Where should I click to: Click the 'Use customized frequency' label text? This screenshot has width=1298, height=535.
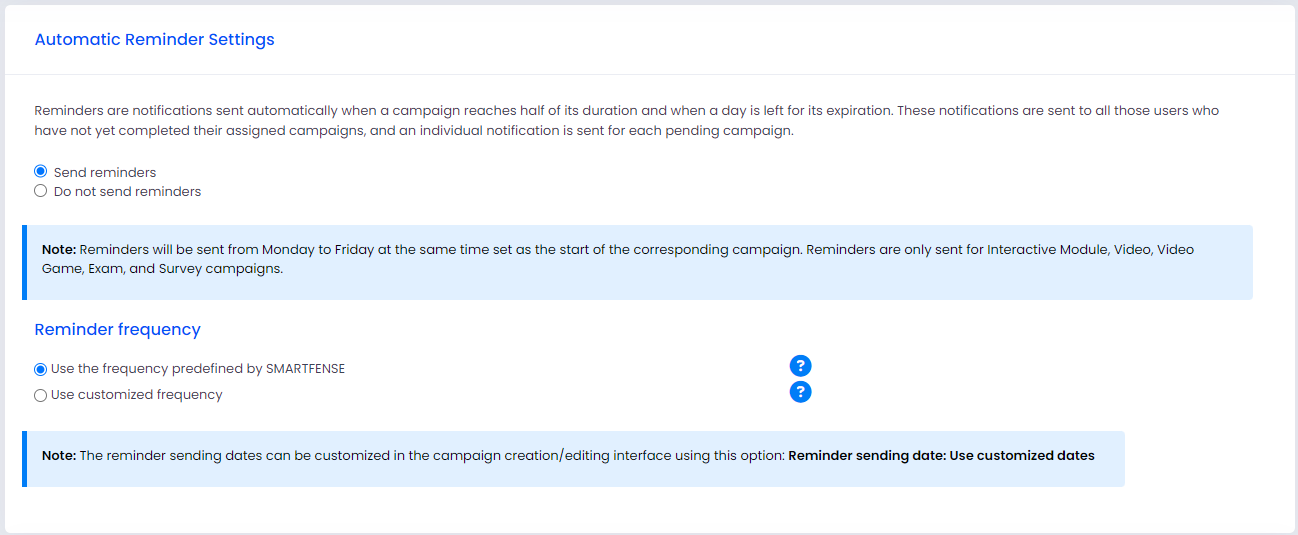click(x=137, y=395)
